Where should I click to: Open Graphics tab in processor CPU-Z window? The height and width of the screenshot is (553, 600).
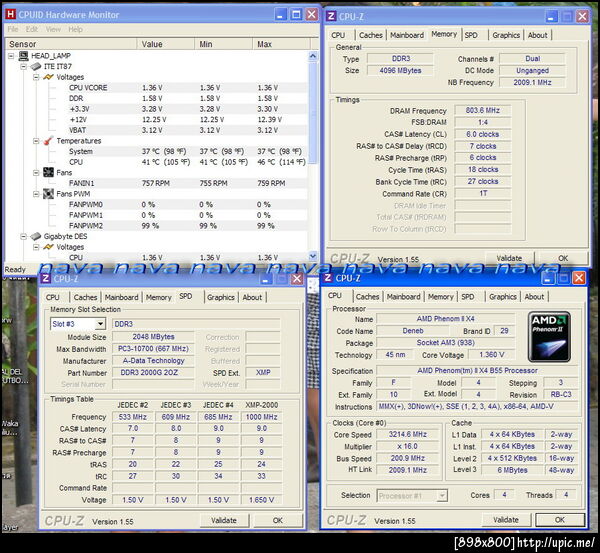coord(503,297)
